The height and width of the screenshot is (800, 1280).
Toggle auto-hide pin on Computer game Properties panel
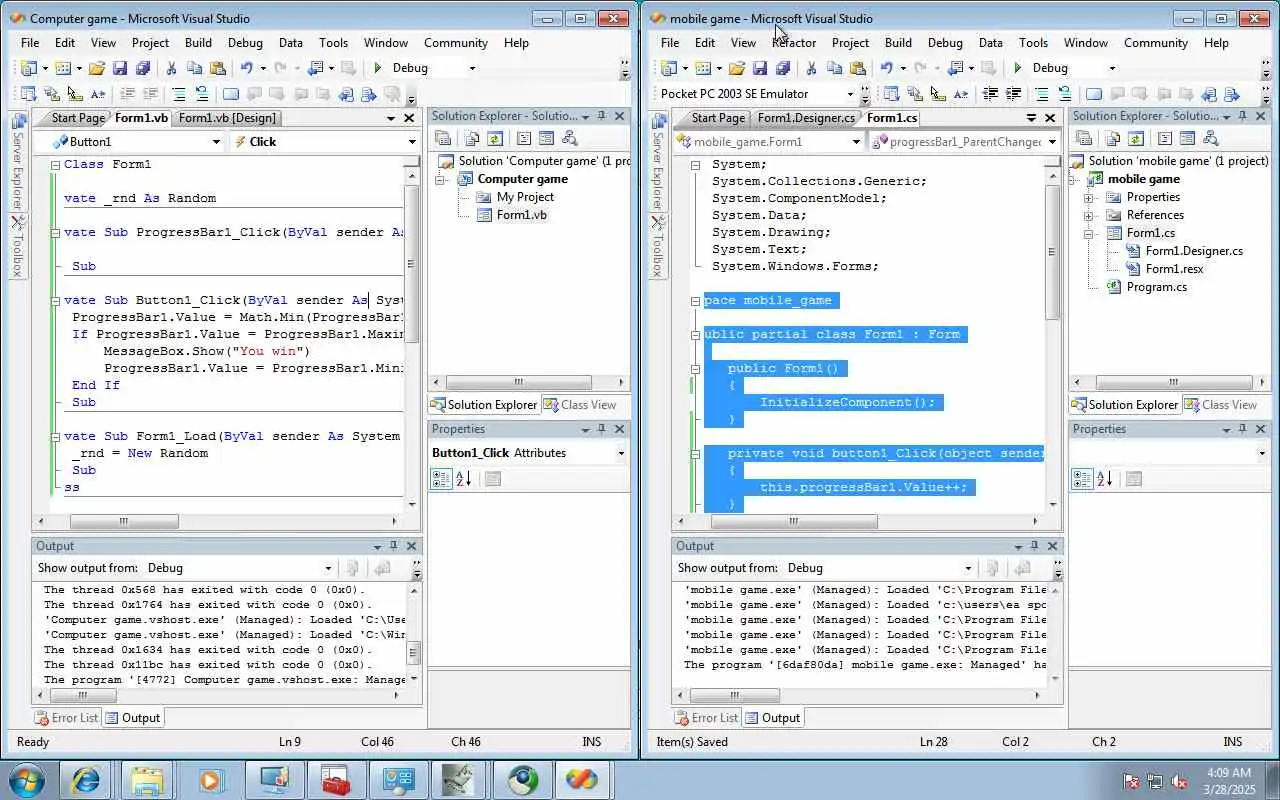tap(602, 429)
